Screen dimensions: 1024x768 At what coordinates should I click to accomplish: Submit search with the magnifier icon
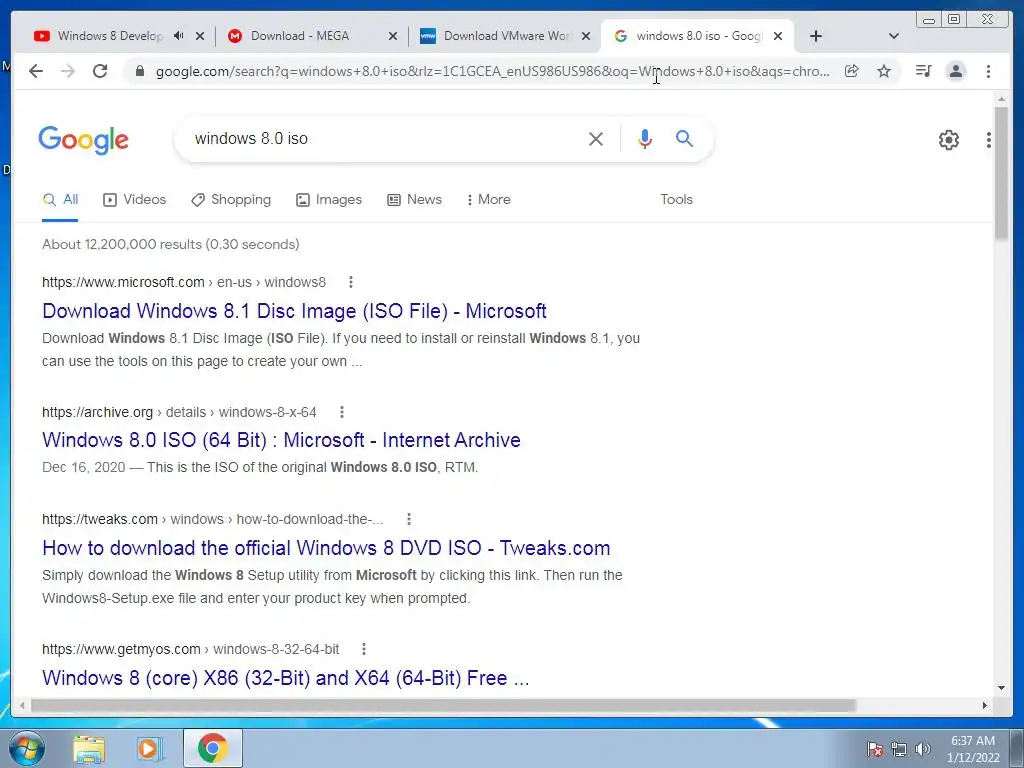[x=684, y=138]
